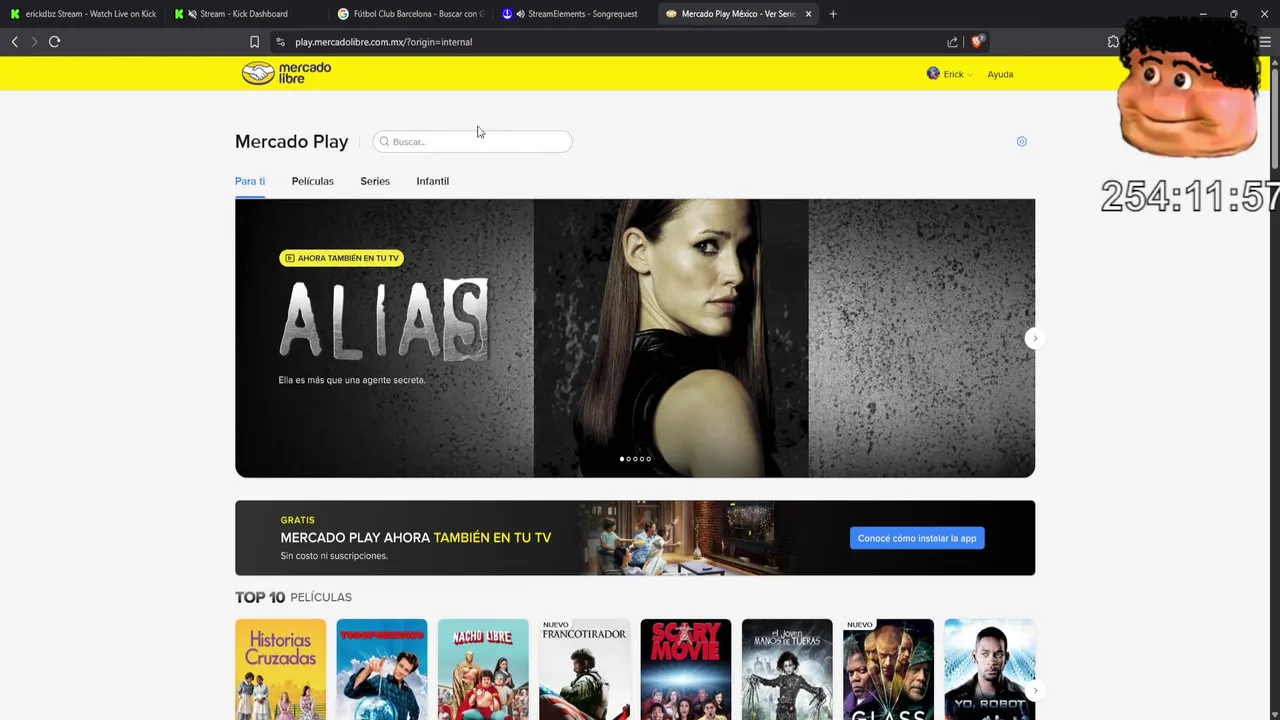Open the browser extensions puzzle icon
Viewport: 1280px width, 720px height.
tap(1113, 42)
